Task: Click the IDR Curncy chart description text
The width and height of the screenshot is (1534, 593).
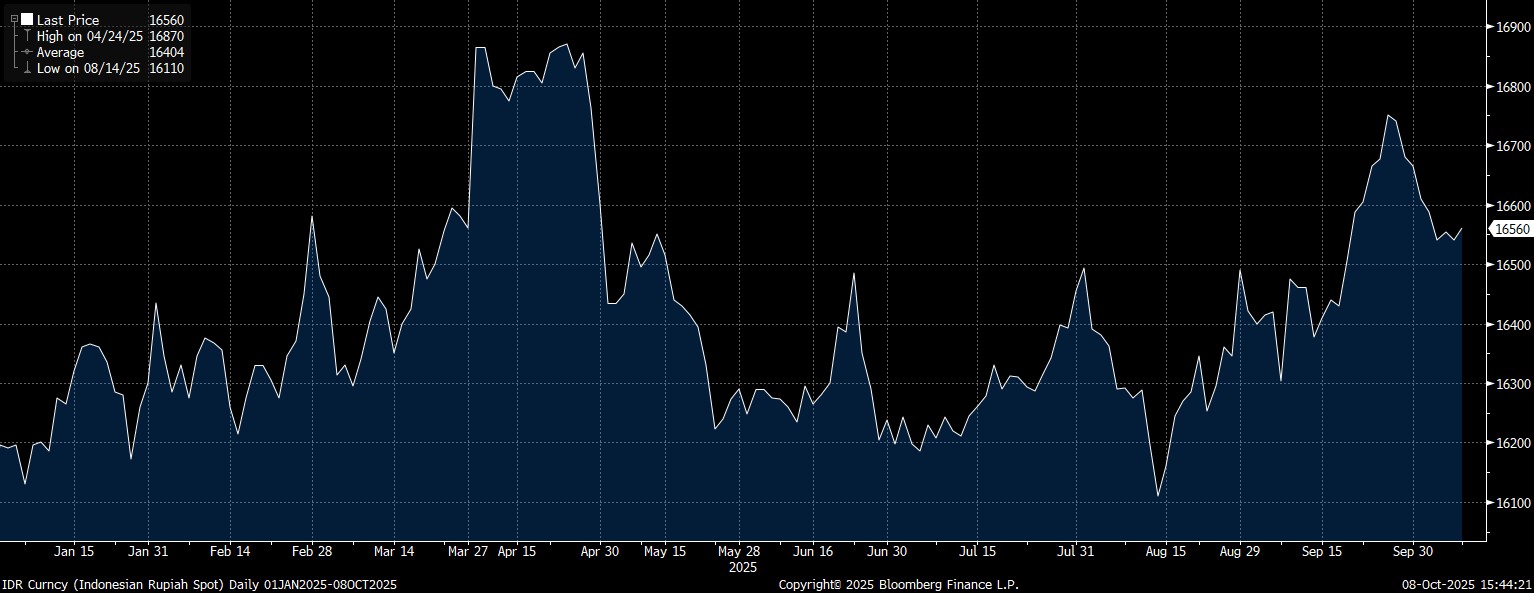Action: click(199, 584)
